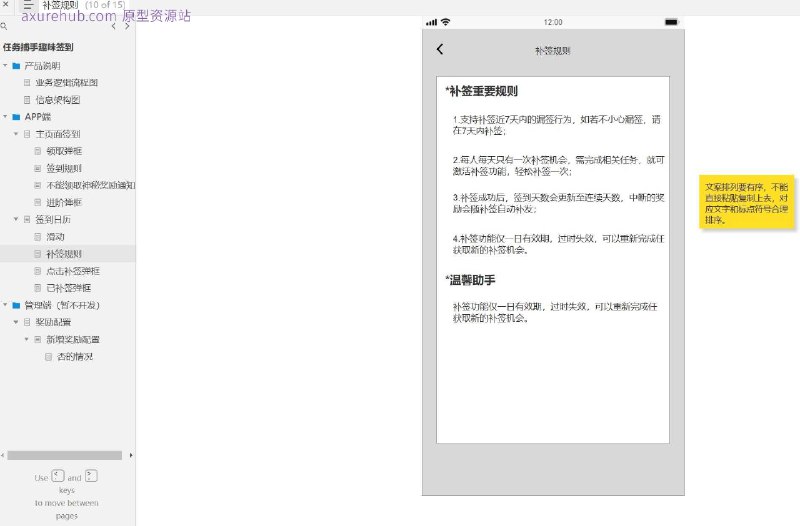800x526 pixels.
Task: Click the signal bars icon in phone status bar
Action: pyautogui.click(x=432, y=22)
